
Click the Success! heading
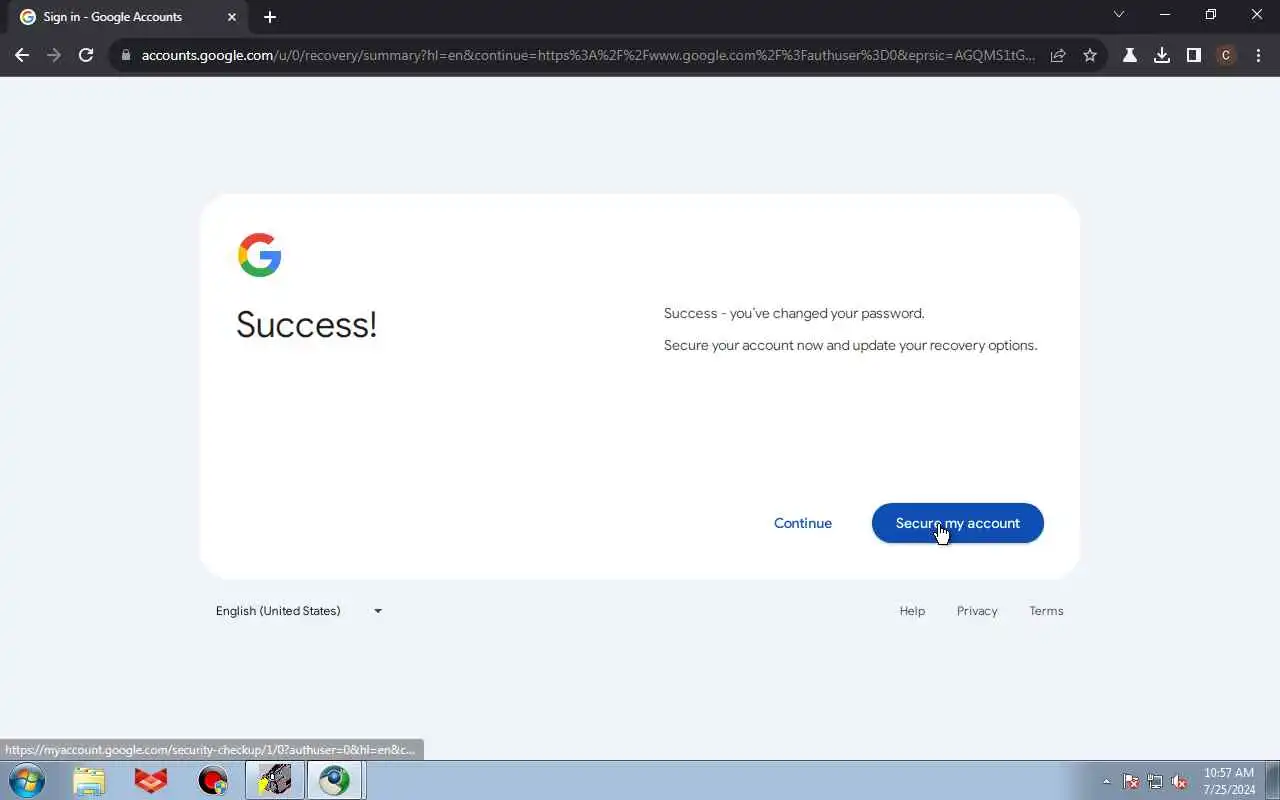[x=306, y=324]
